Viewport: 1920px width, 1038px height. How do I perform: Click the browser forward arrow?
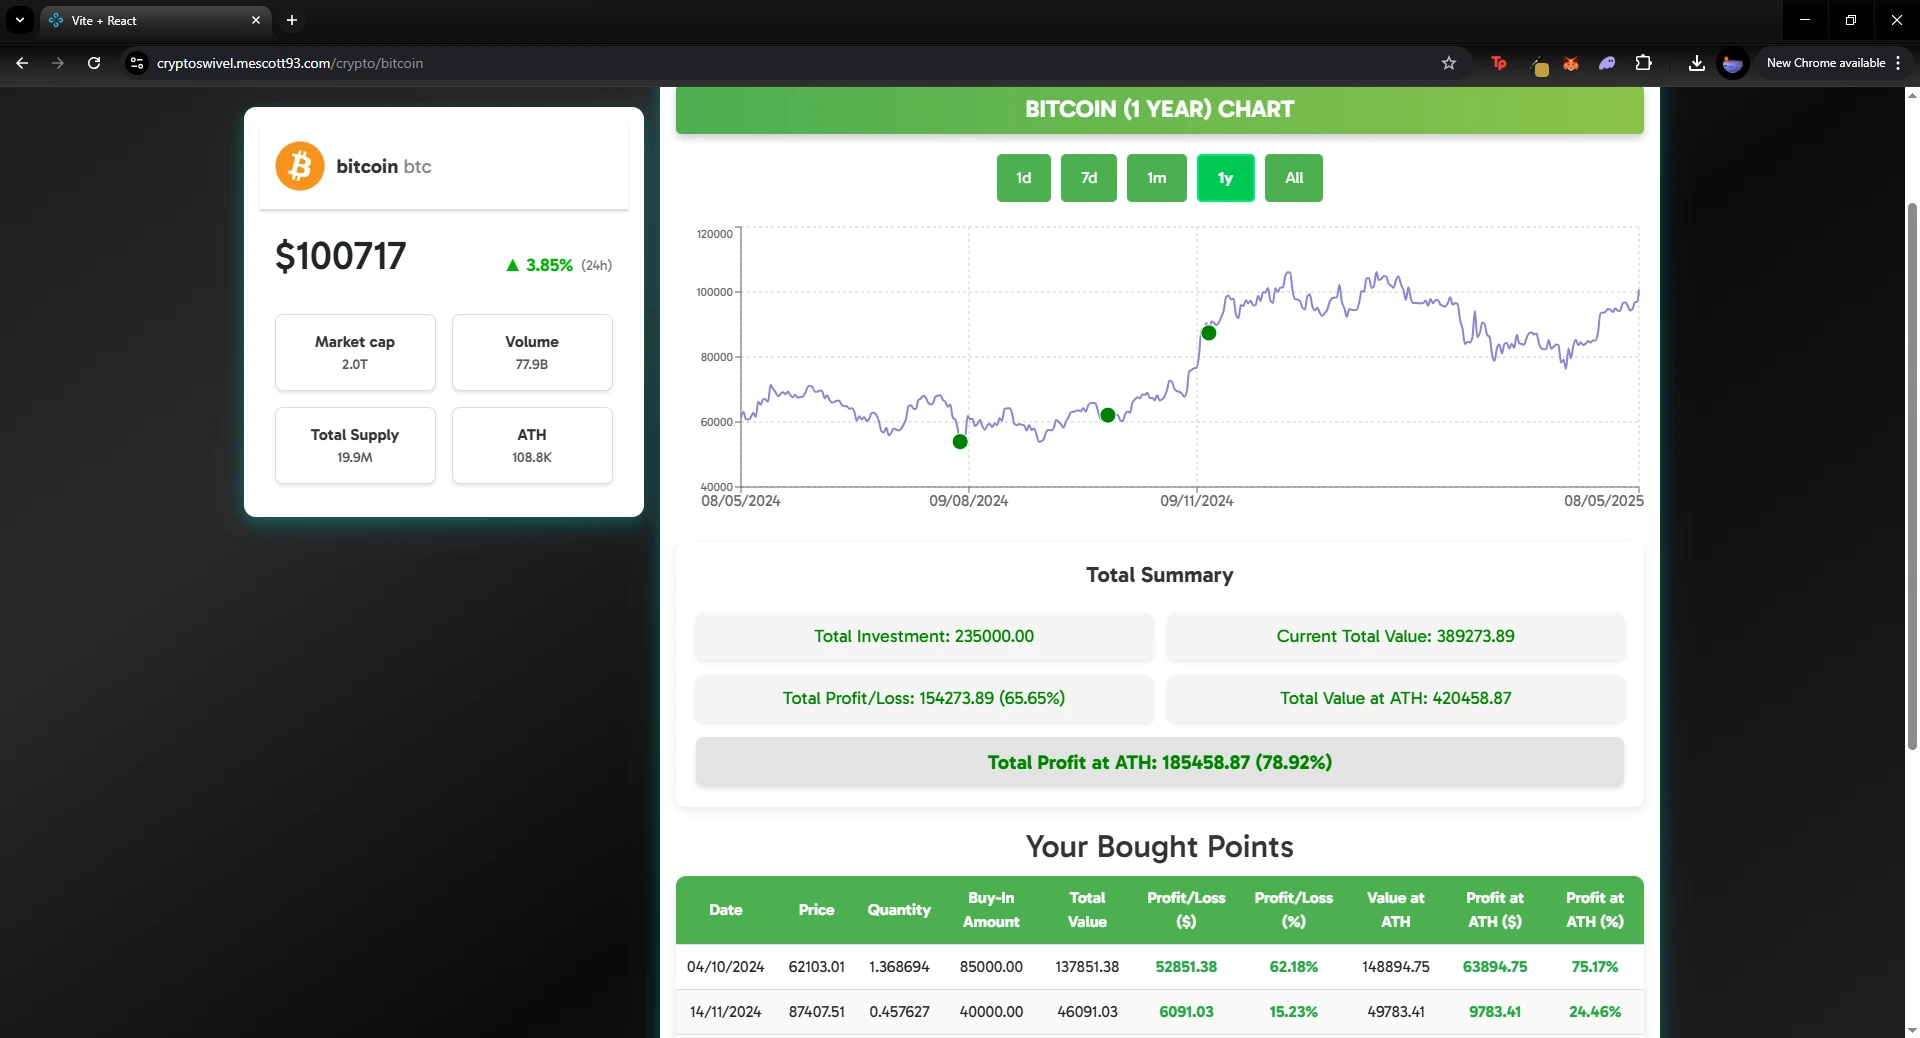click(x=58, y=63)
